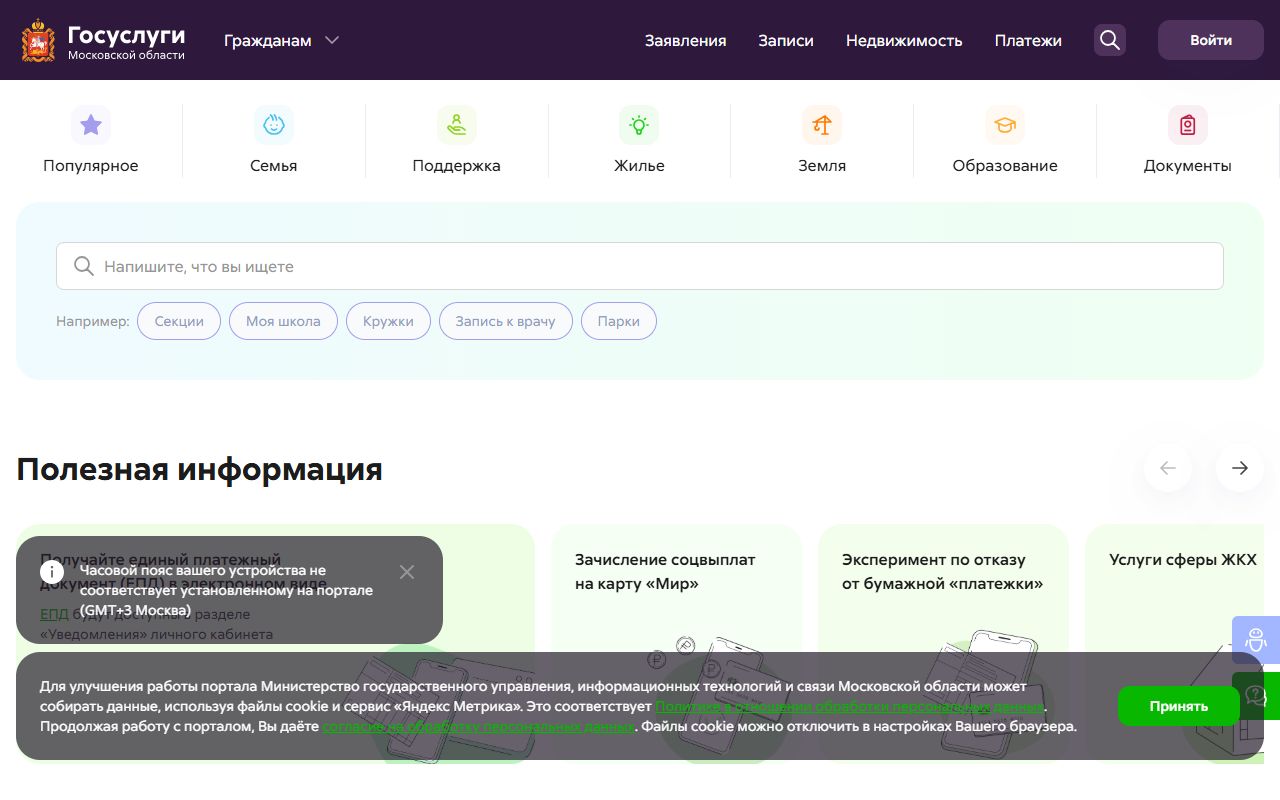Viewport: 1280px width, 800px height.
Task: Open the Семья category icon
Action: point(274,125)
